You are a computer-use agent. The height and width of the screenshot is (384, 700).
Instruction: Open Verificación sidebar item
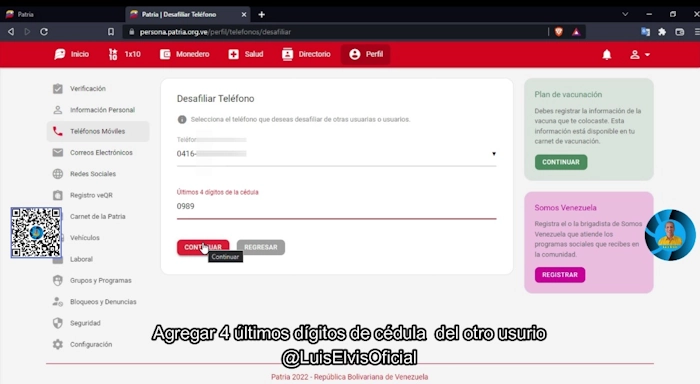[x=98, y=88]
